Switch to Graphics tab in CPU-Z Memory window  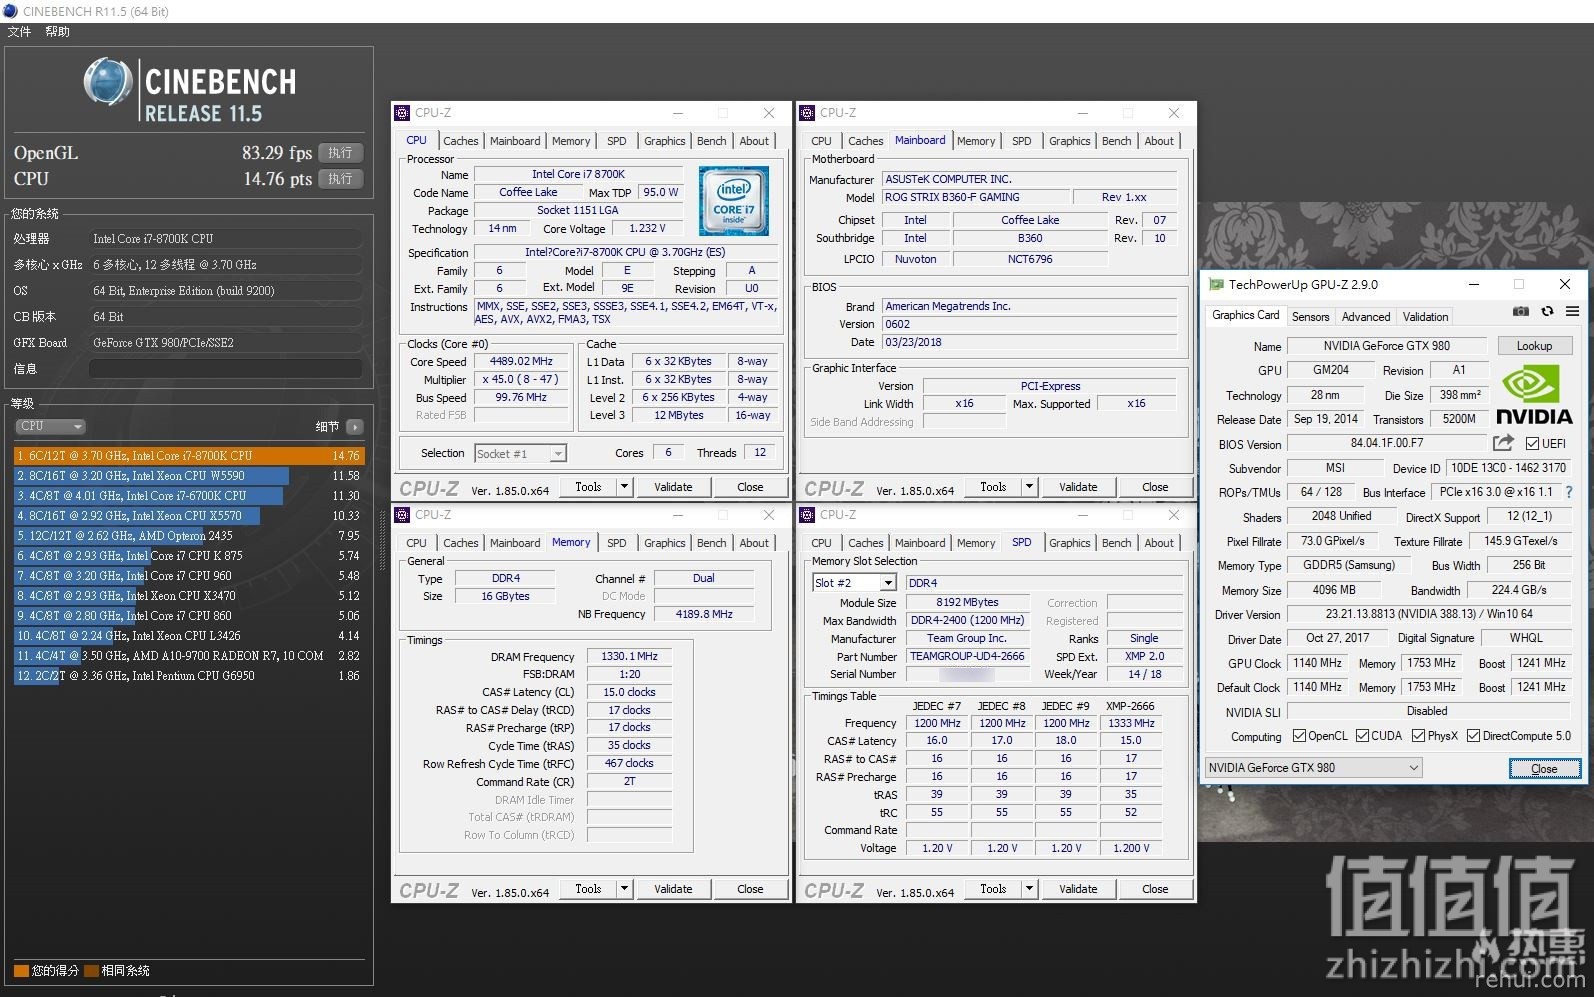665,543
